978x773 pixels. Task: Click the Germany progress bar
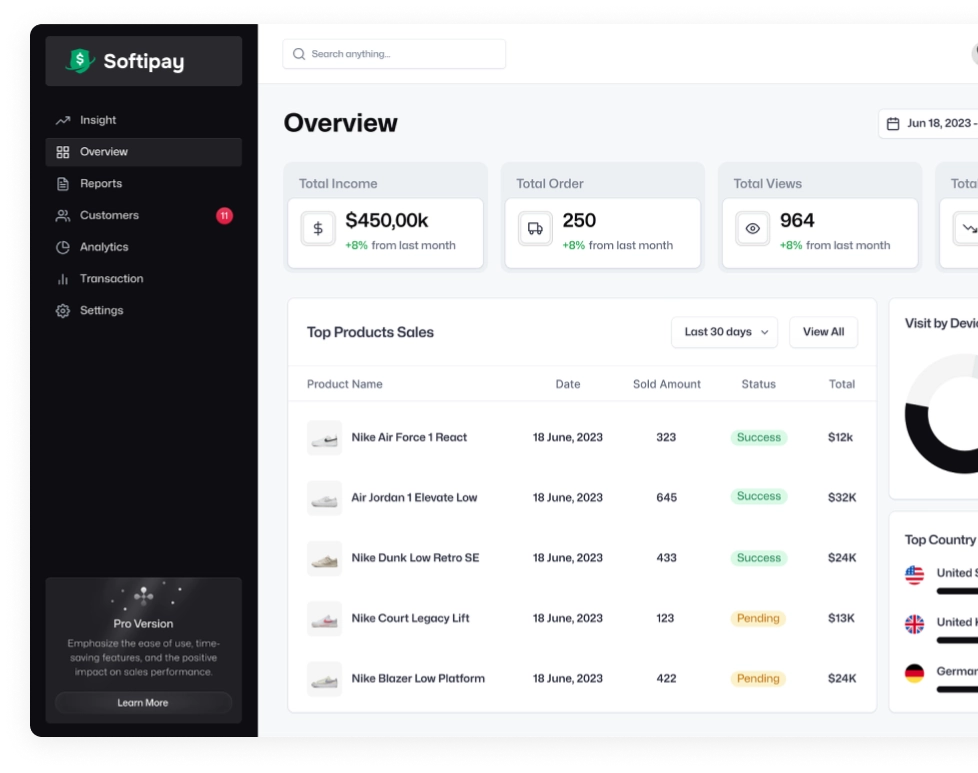click(957, 690)
